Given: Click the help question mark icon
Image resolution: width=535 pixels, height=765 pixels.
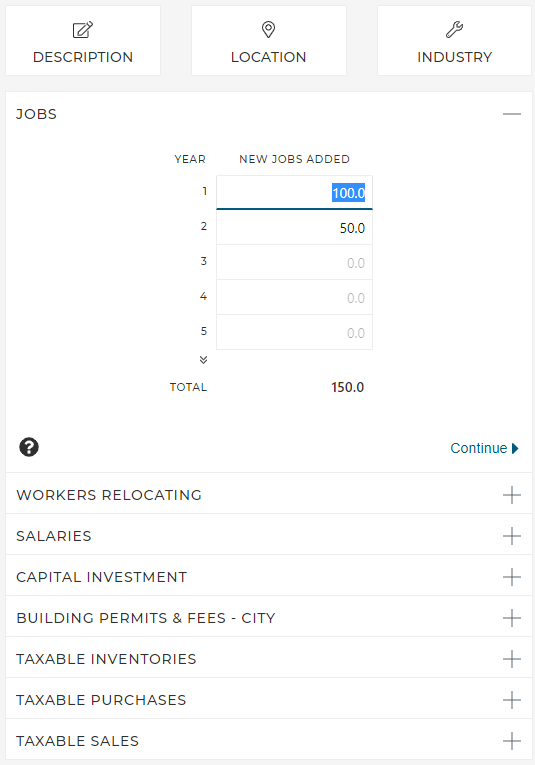Looking at the screenshot, I should click(29, 447).
